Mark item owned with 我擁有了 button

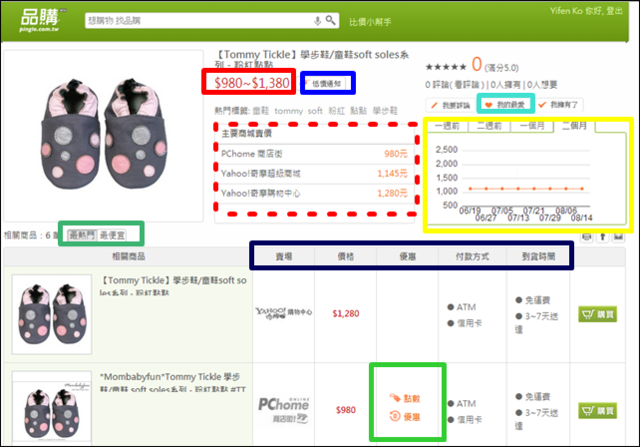(x=558, y=105)
